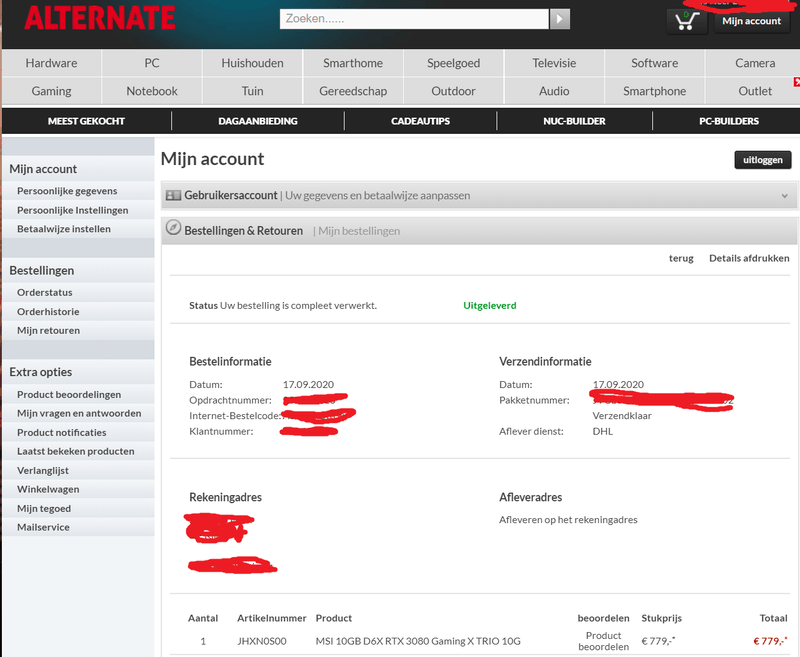
Task: Open the Outdoor category
Action: coord(454,91)
